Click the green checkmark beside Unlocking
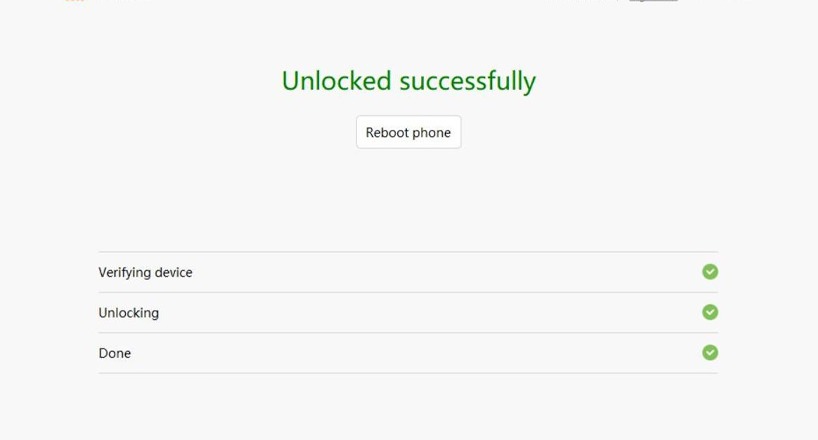The height and width of the screenshot is (440, 818). (x=710, y=312)
